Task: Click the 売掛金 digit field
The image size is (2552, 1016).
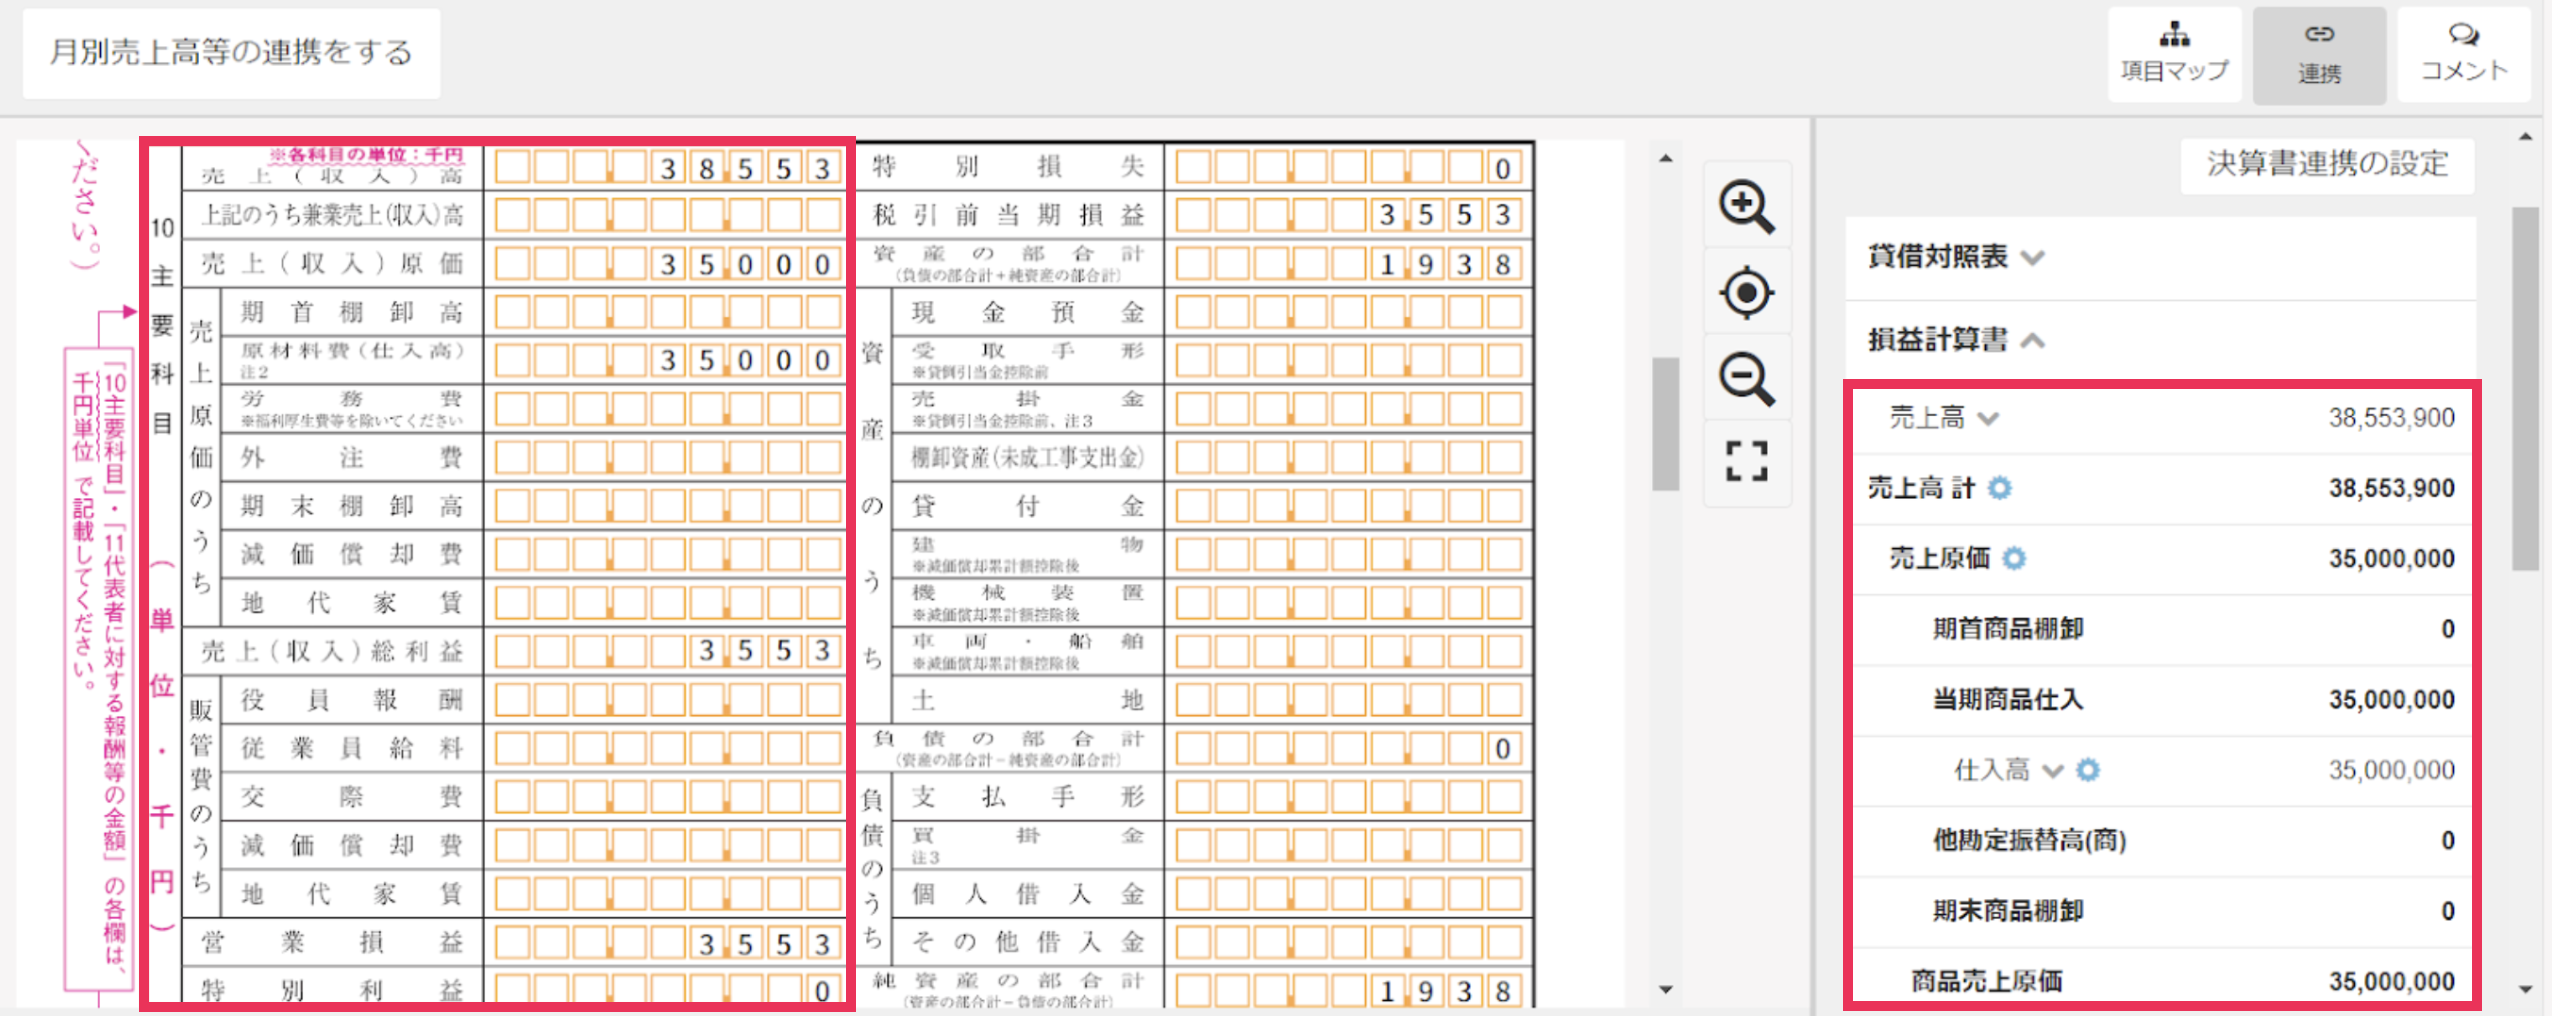Action: tap(1349, 409)
